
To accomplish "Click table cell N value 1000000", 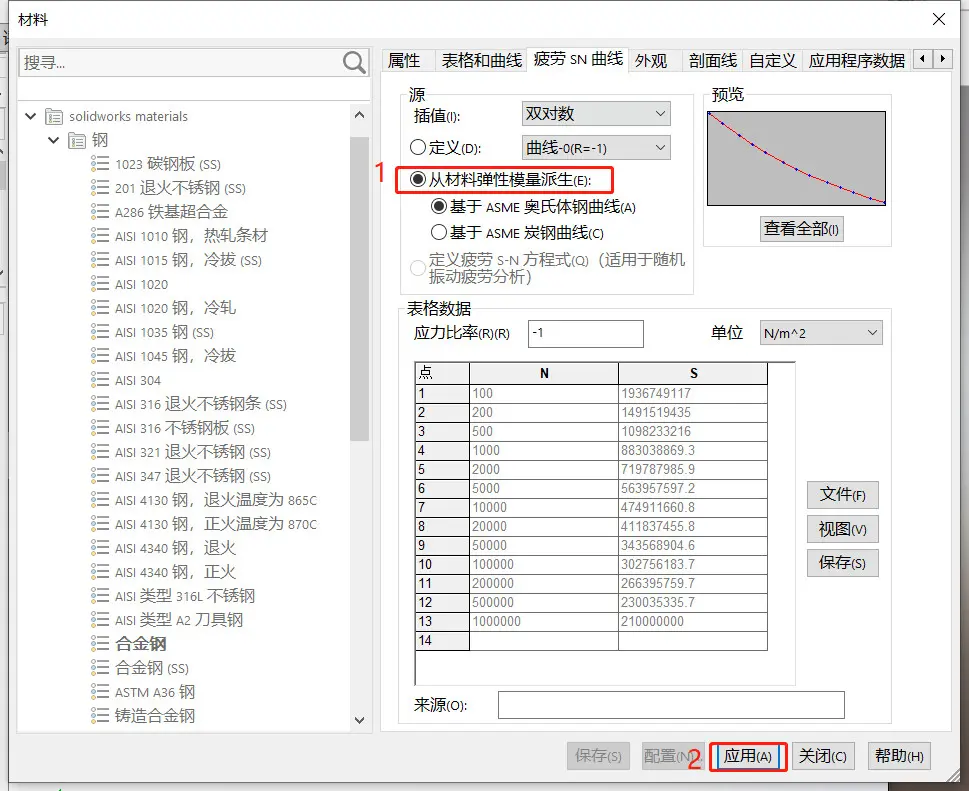I will point(544,622).
